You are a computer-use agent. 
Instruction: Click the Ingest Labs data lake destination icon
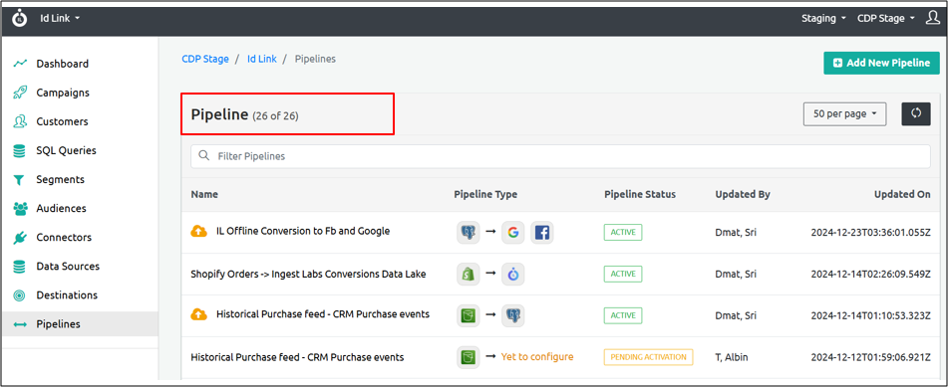513,274
